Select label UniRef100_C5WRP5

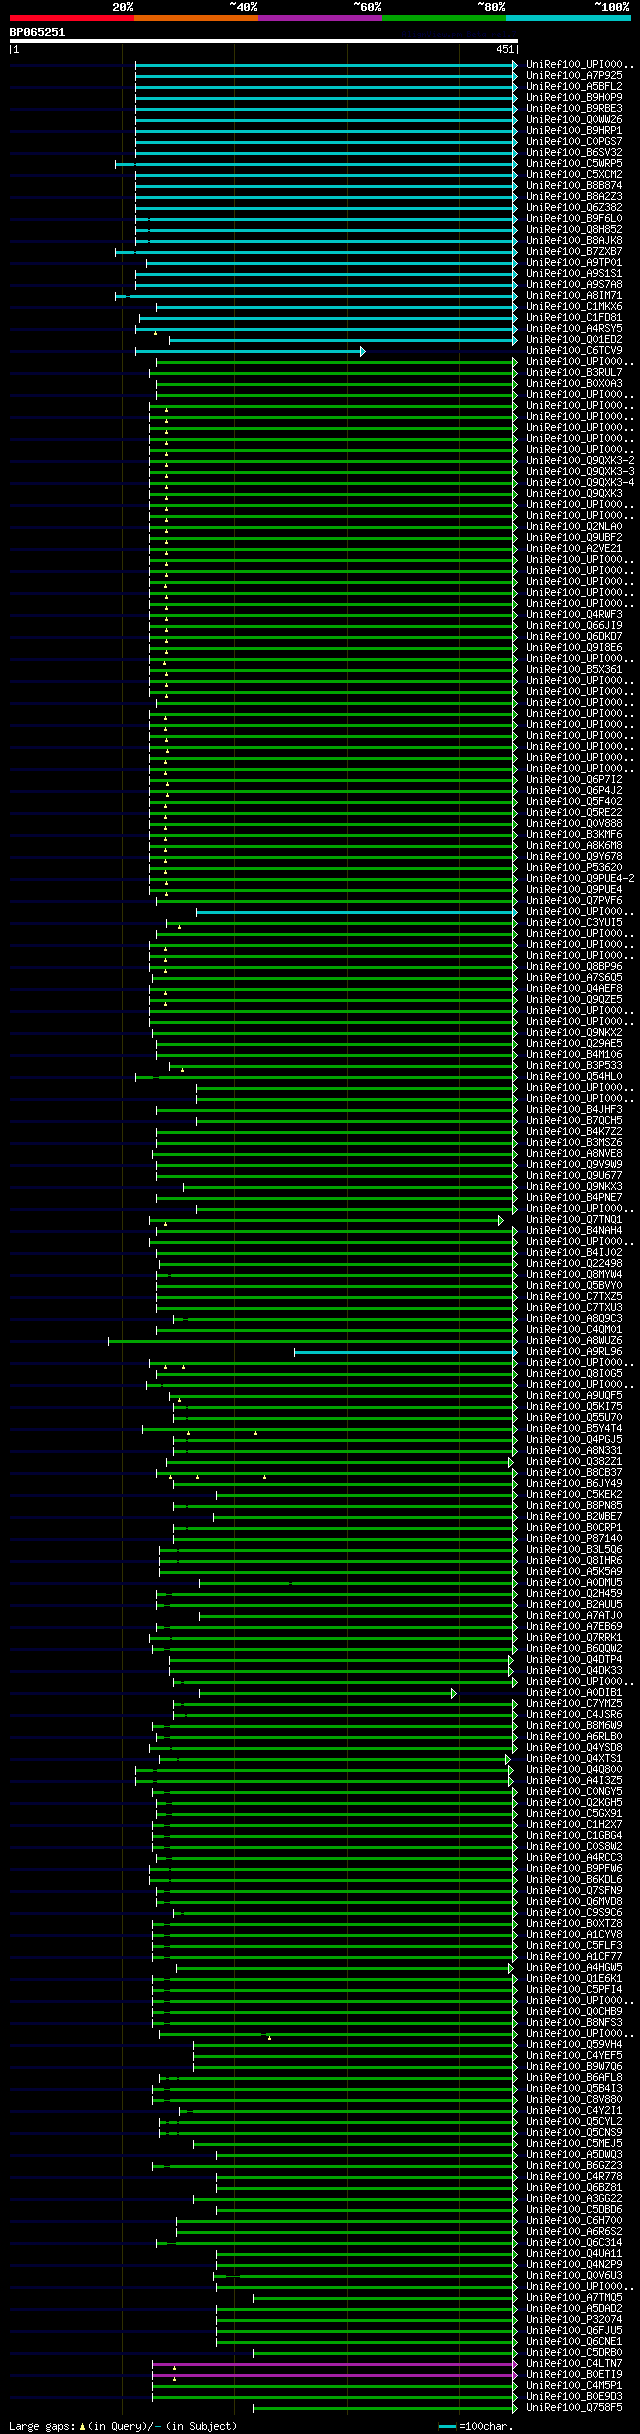(574, 164)
